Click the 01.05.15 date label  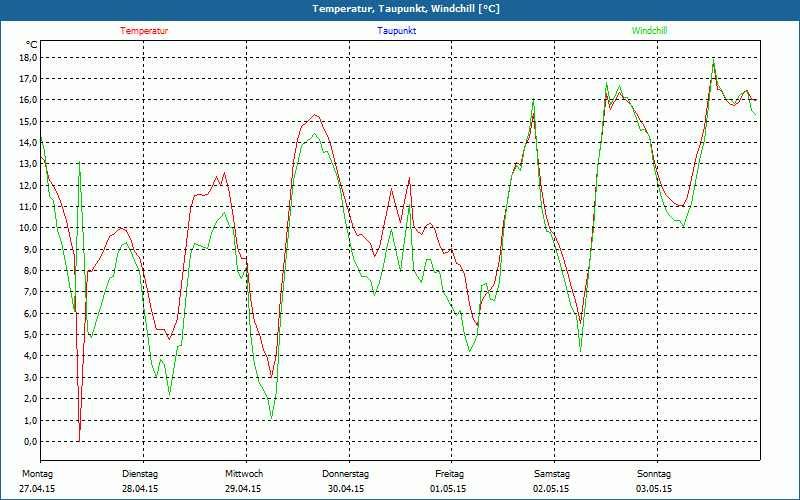click(x=448, y=489)
